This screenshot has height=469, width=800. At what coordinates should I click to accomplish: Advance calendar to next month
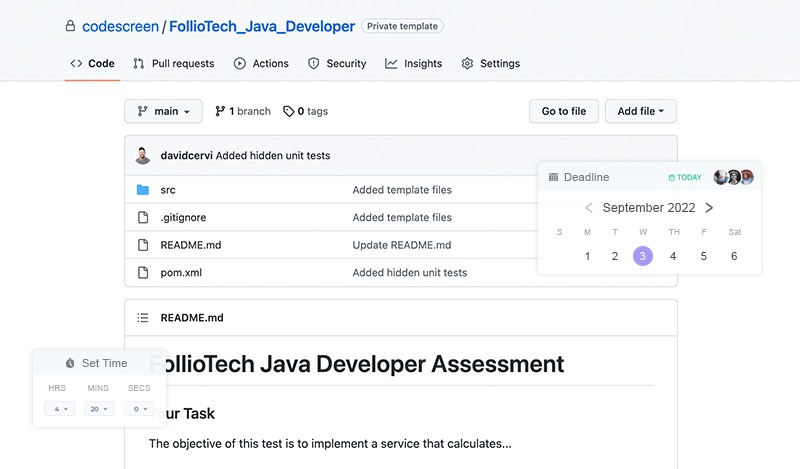coord(709,208)
